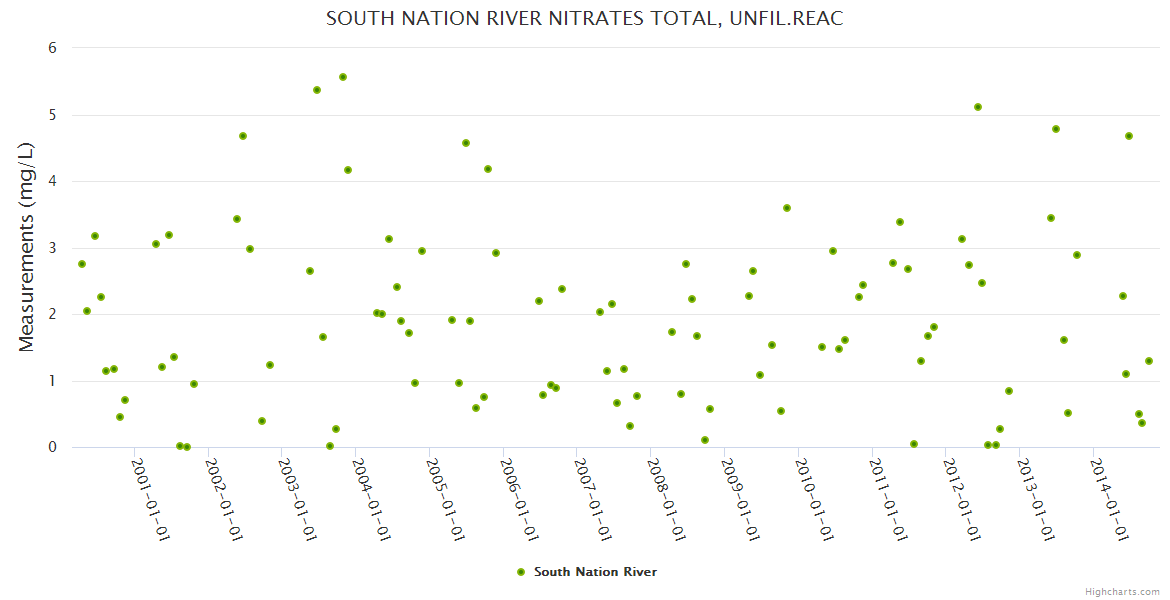Select the rightmost data point in the chart
Image resolution: width=1170 pixels, height=600 pixels.
click(1149, 361)
